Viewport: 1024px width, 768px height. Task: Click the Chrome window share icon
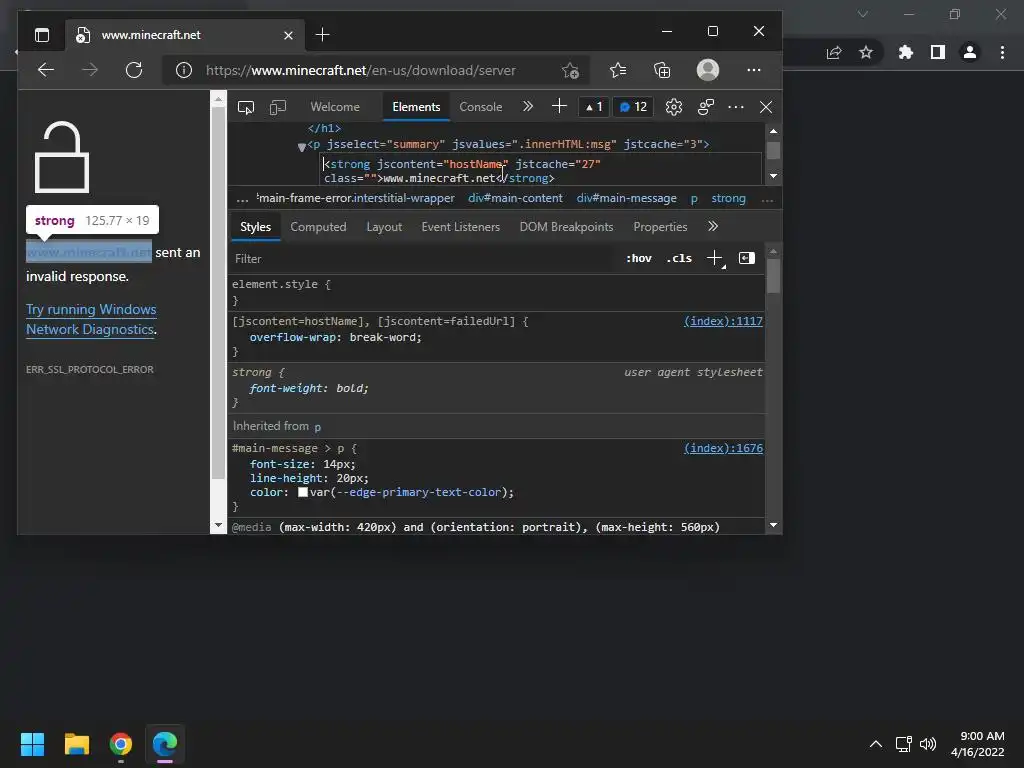[x=834, y=52]
